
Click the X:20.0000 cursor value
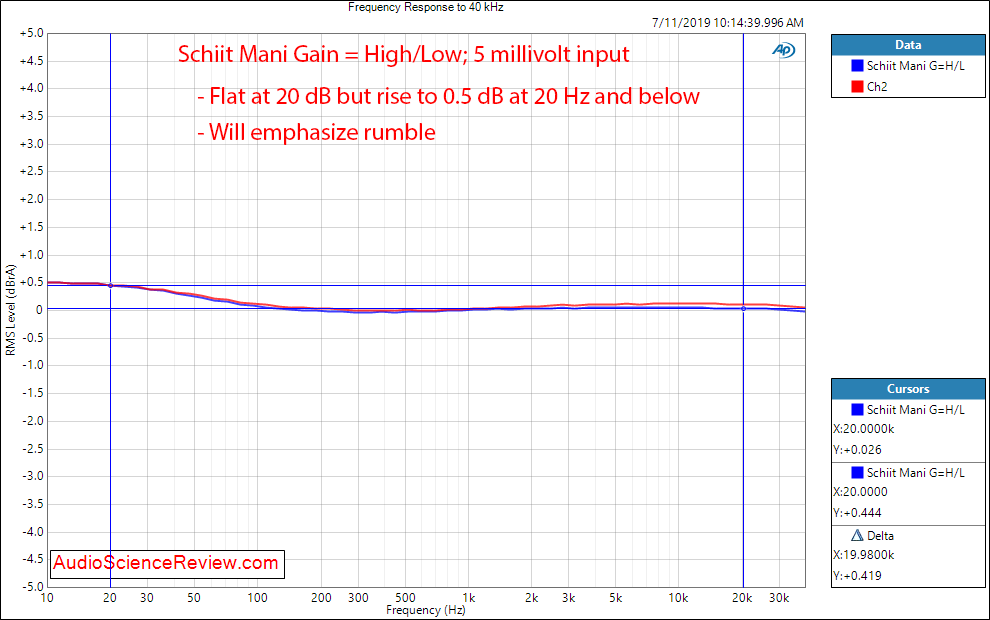[861, 492]
